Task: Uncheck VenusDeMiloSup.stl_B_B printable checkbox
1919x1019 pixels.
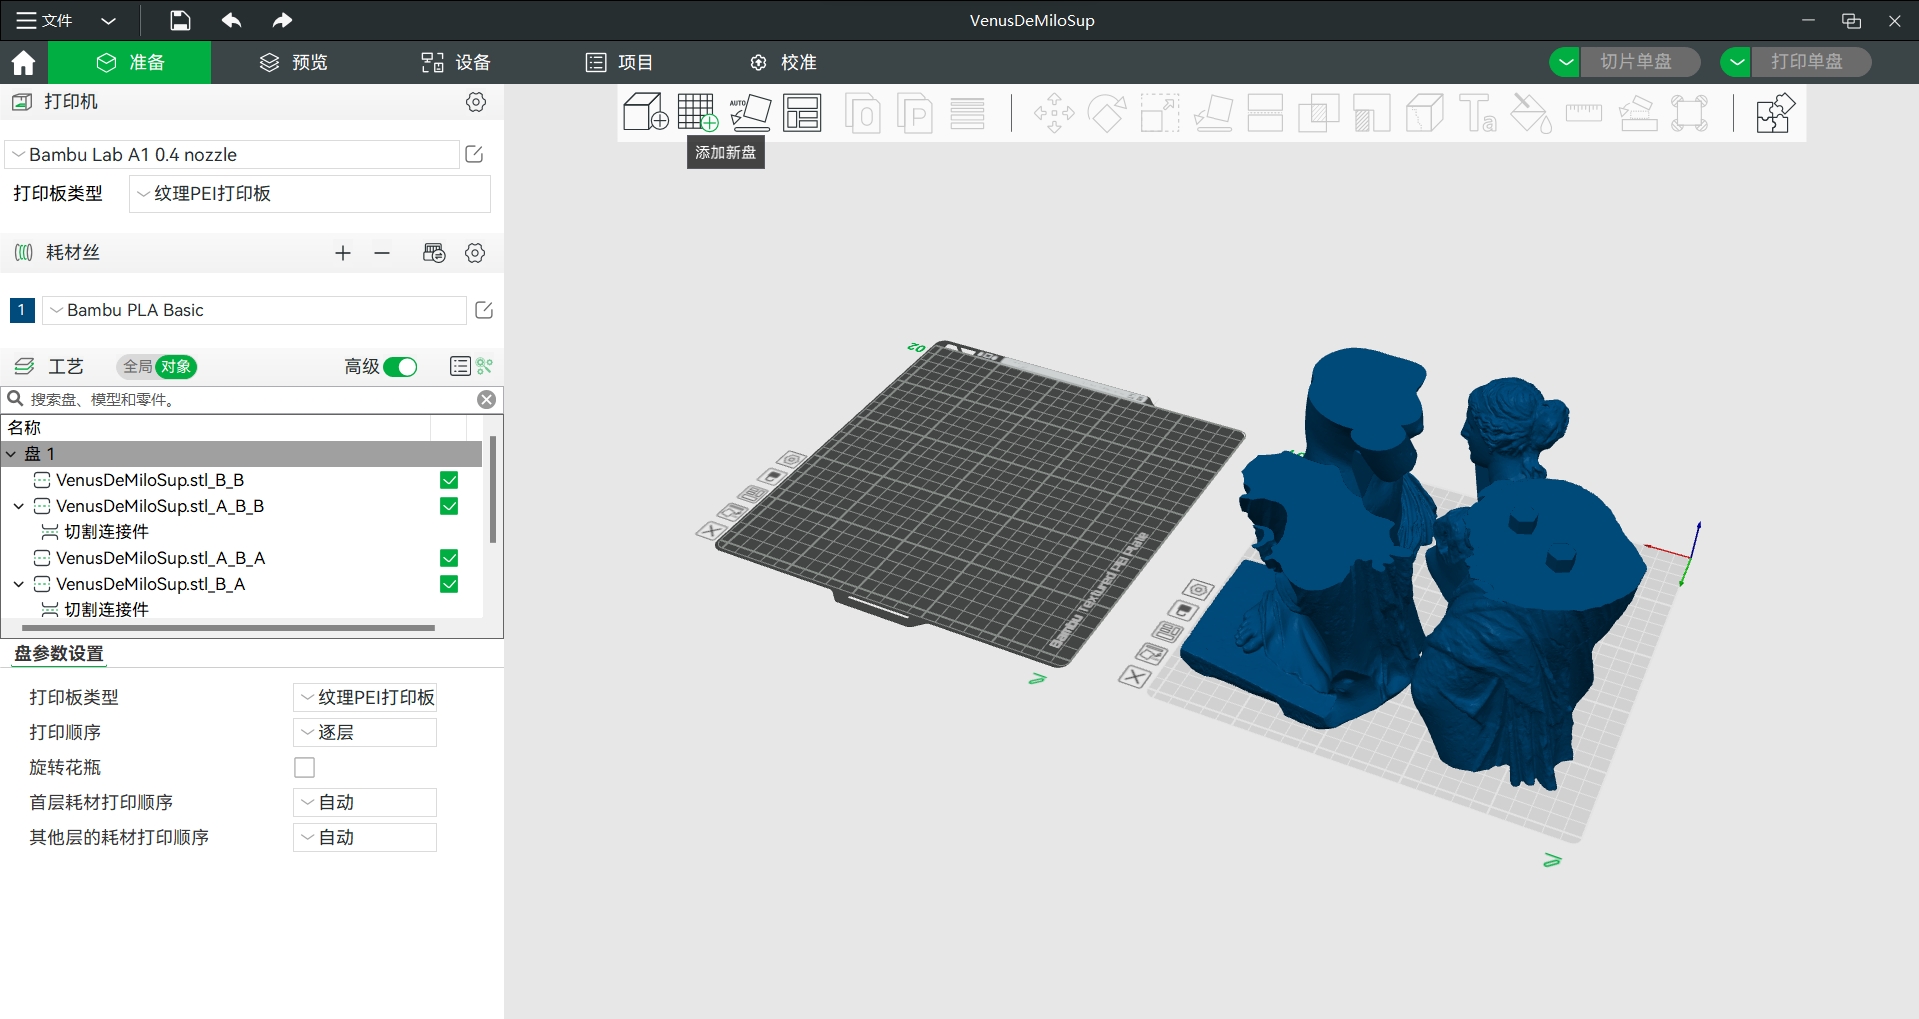Action: coord(449,480)
